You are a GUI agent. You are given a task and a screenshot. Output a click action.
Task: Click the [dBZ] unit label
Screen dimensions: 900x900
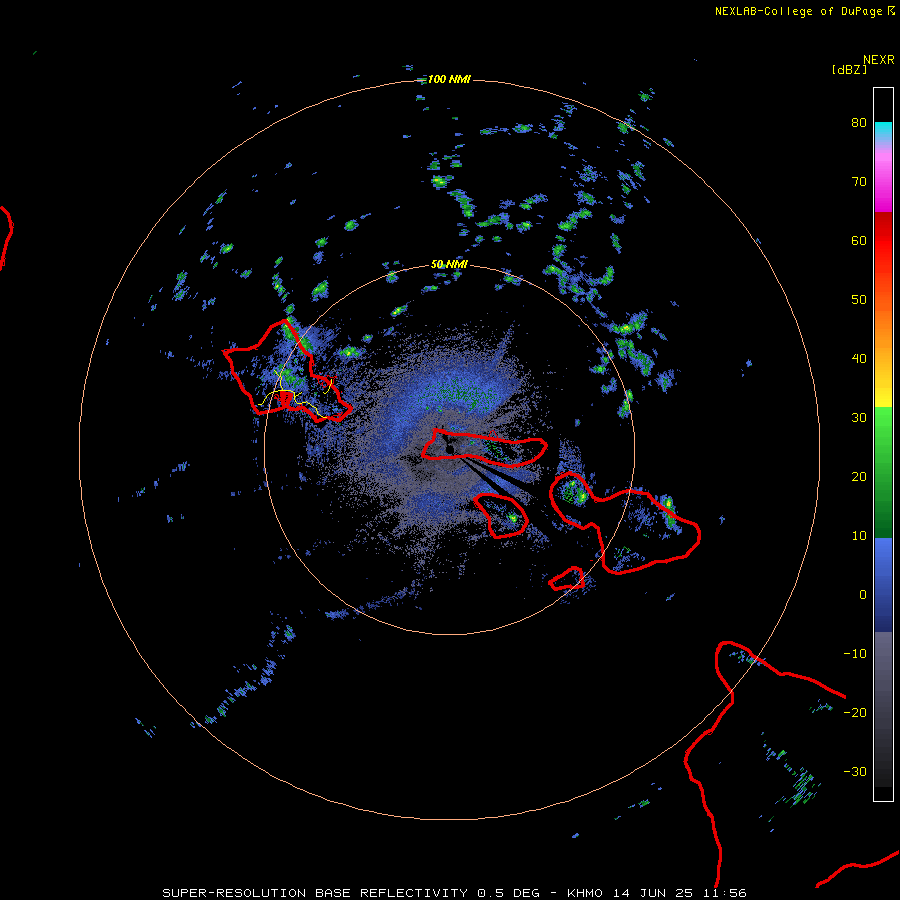click(x=849, y=69)
